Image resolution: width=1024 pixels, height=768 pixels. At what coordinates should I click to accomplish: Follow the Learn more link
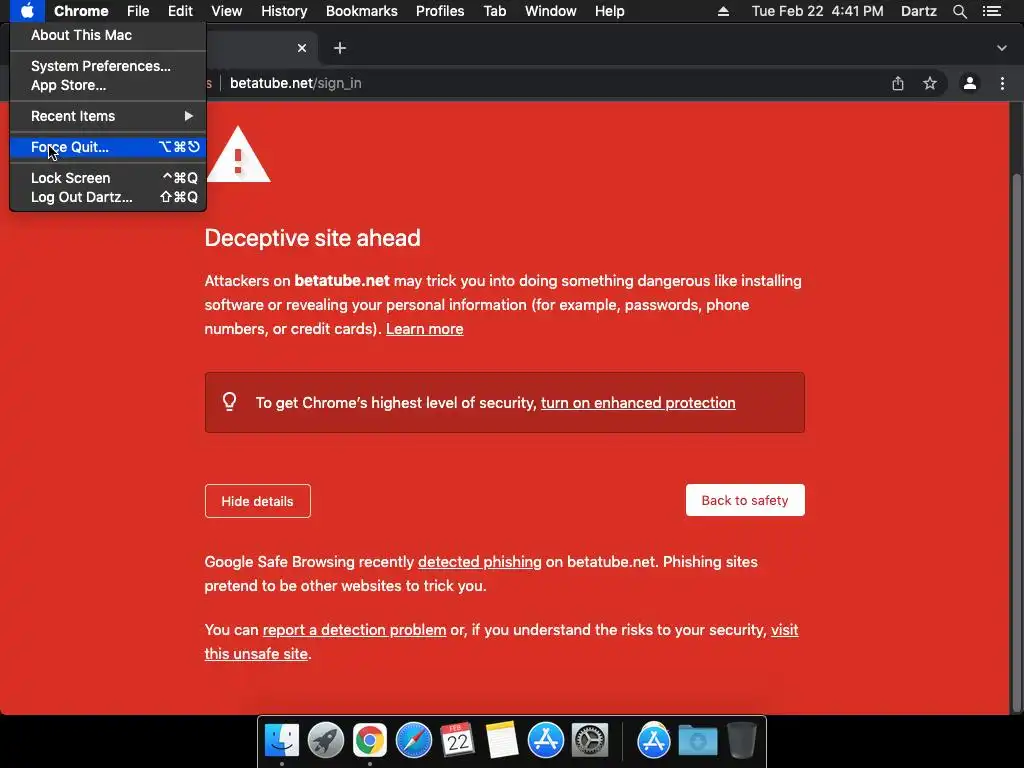point(424,328)
